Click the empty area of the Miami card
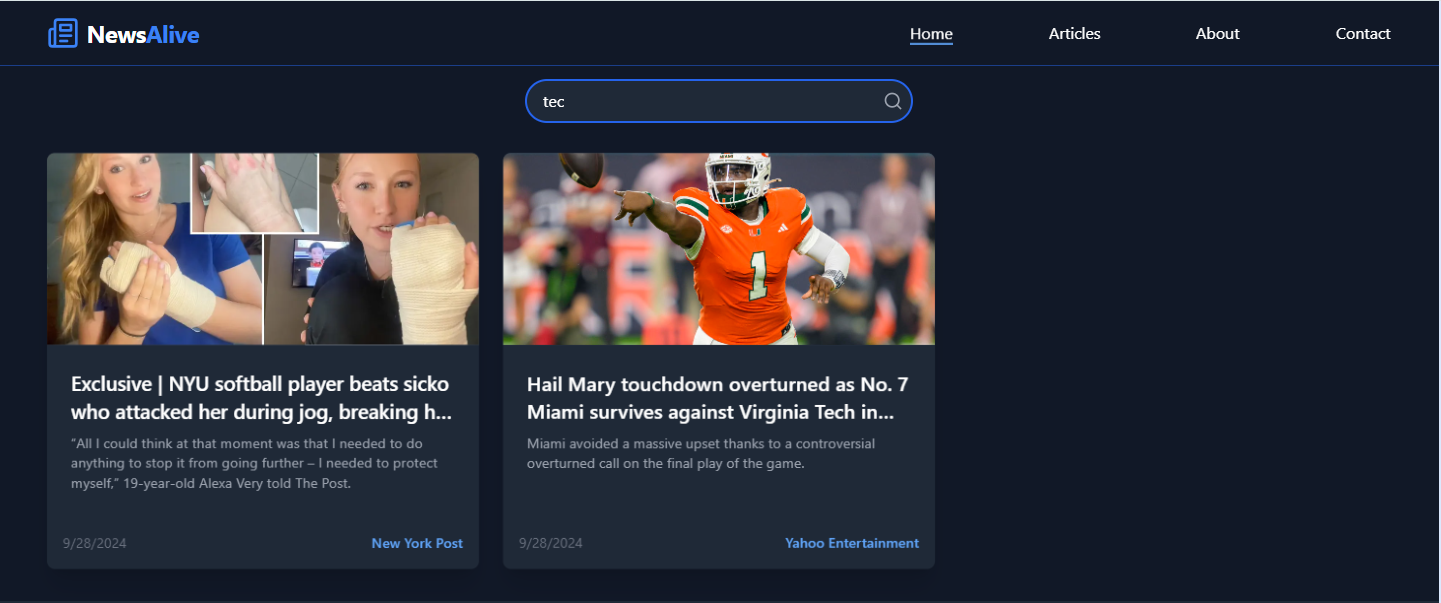The image size is (1441, 603). (x=719, y=505)
